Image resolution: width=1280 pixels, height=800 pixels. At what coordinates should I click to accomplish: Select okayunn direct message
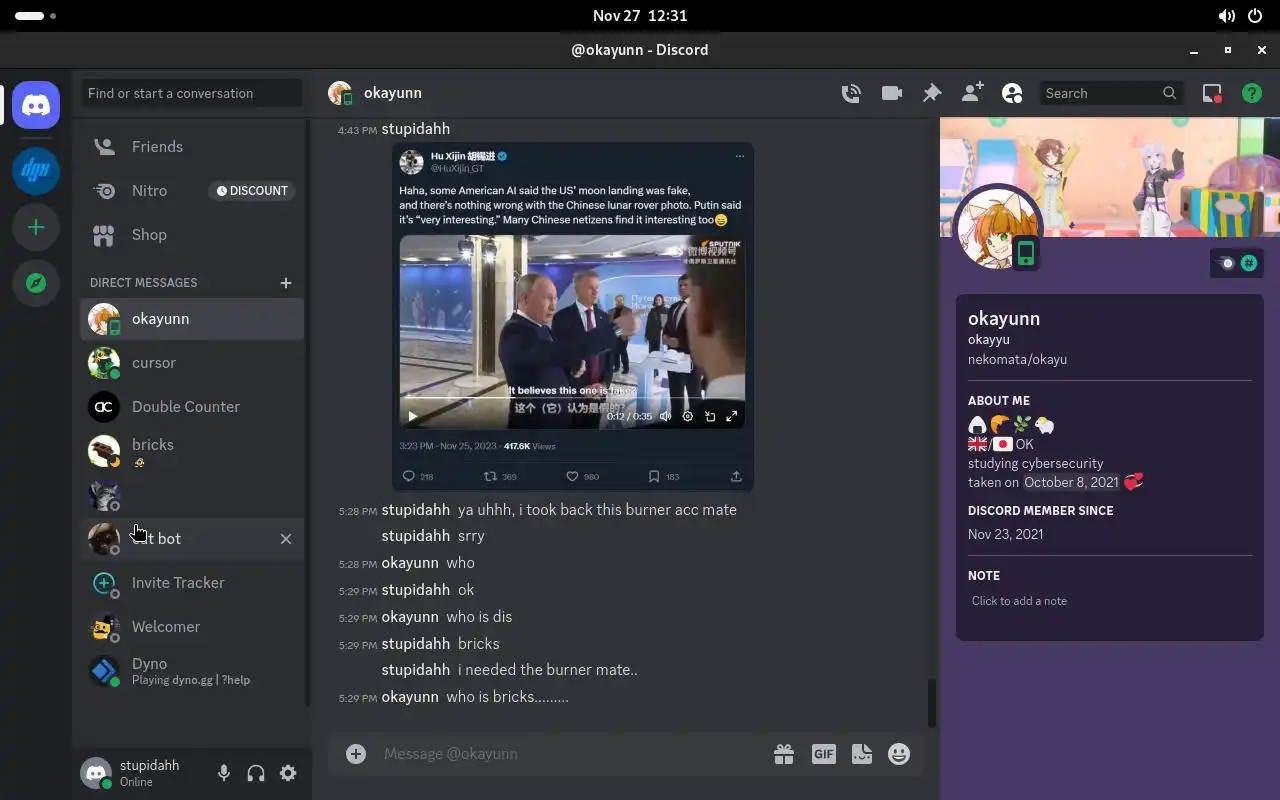pyautogui.click(x=192, y=319)
